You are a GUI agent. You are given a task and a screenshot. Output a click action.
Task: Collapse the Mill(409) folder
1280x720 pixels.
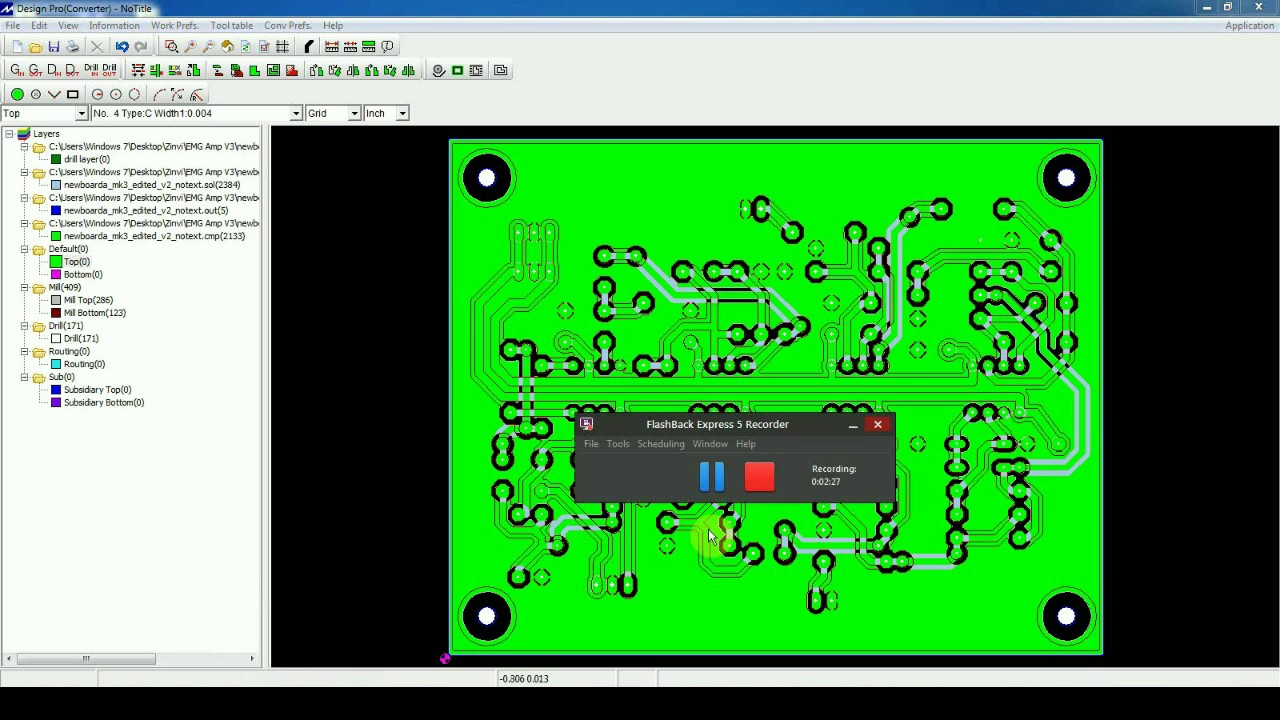coord(25,287)
